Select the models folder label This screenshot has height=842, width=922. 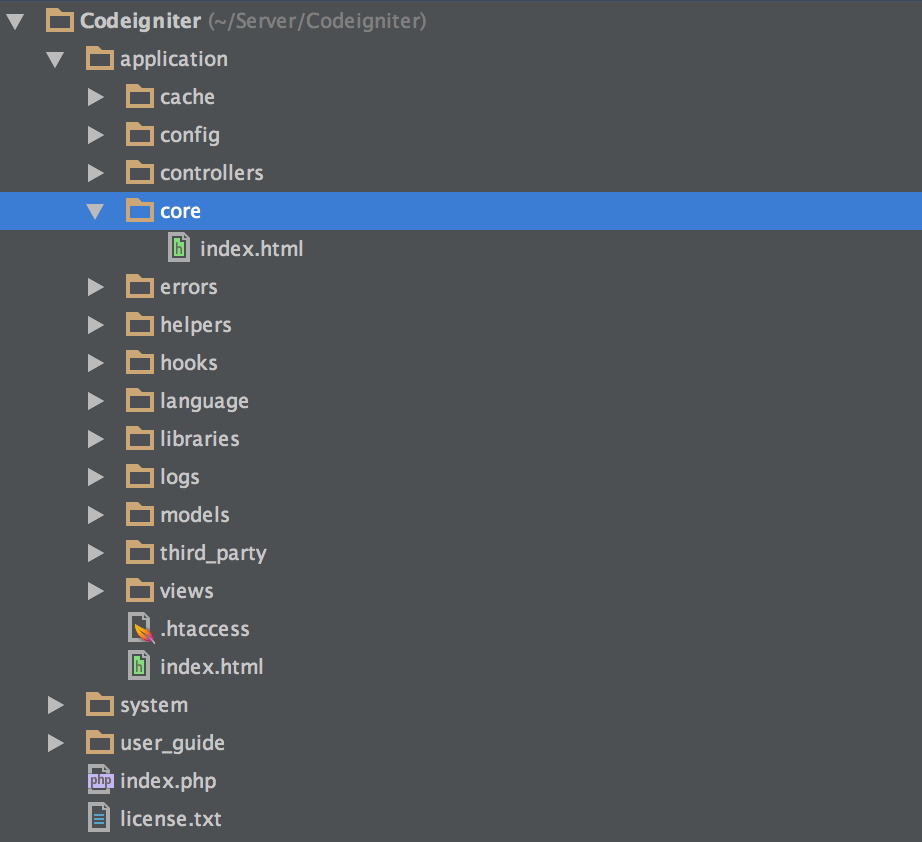point(195,515)
